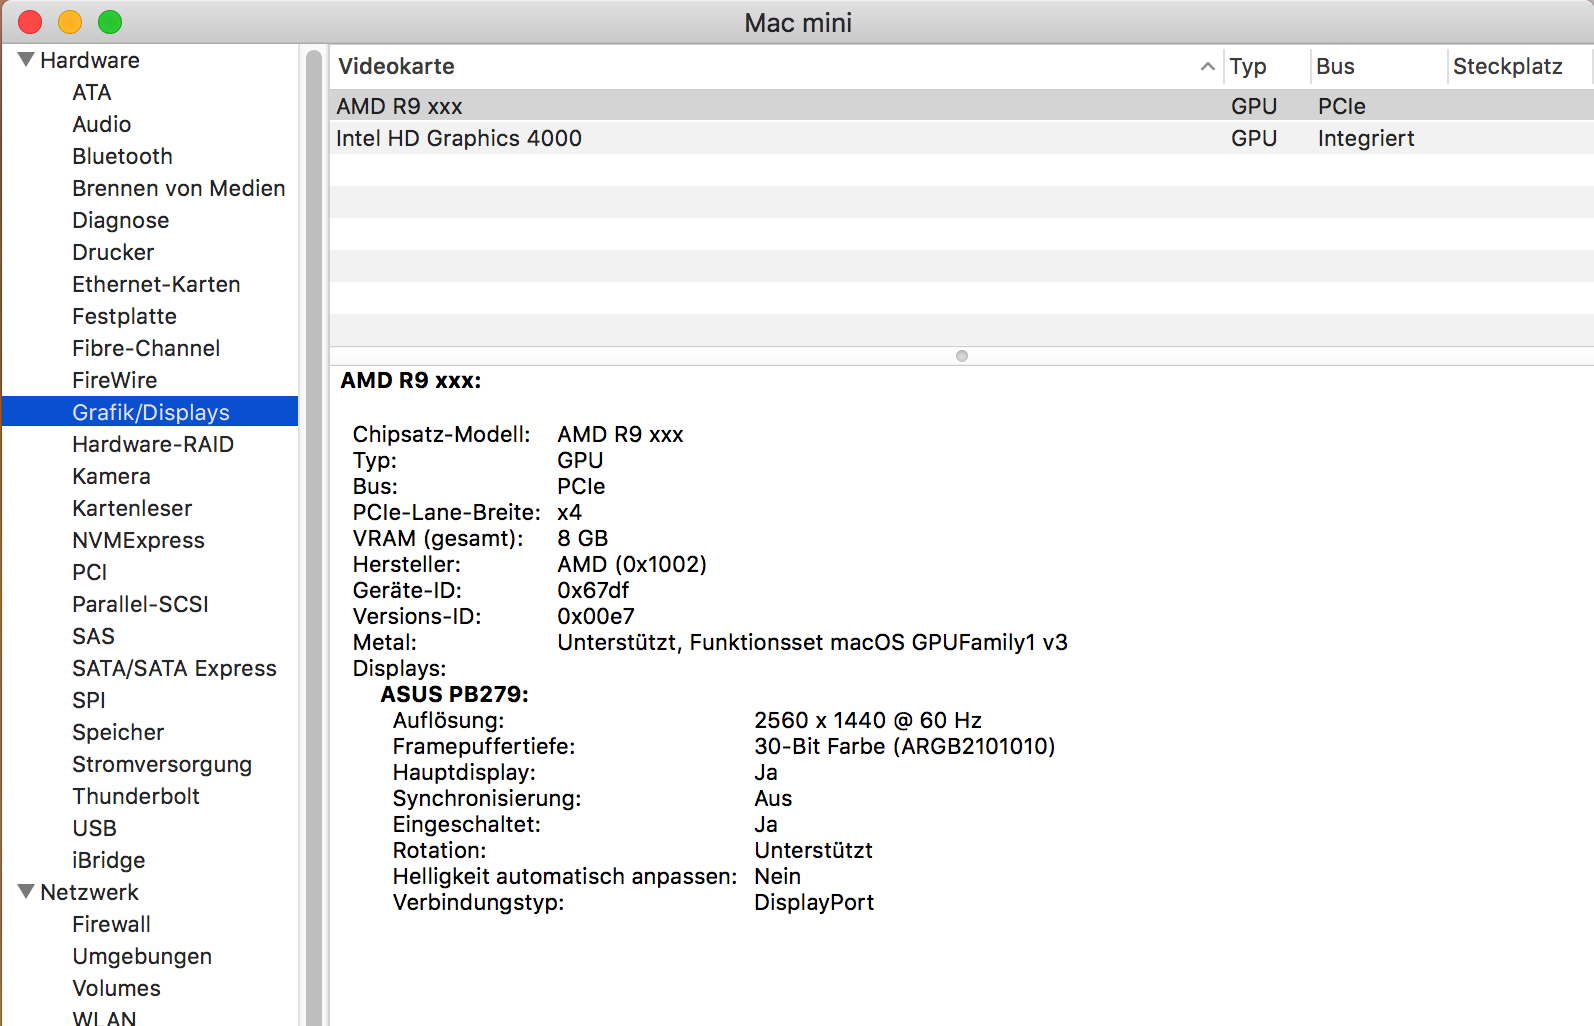Click the ASUS PB279 display heading
1594x1026 pixels.
tap(454, 694)
